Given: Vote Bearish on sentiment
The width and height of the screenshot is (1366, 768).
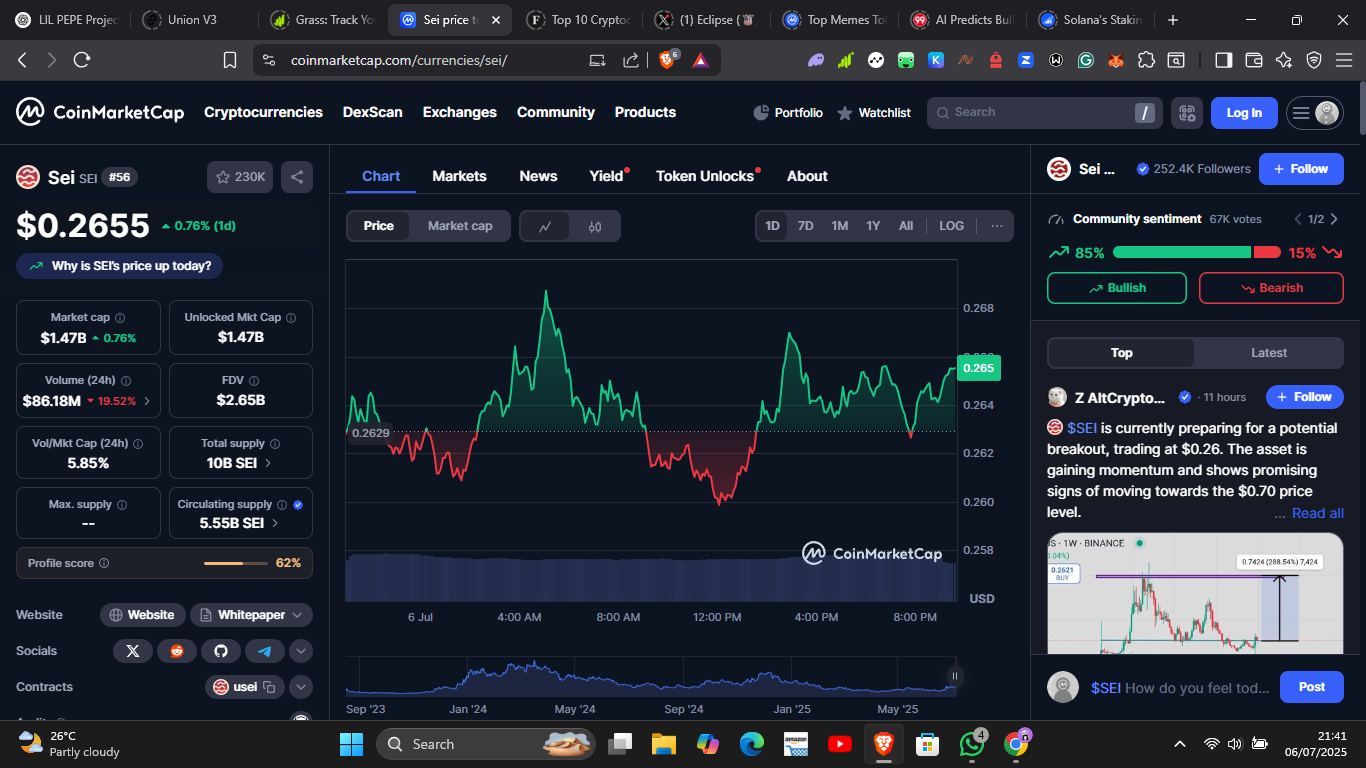Looking at the screenshot, I should [1271, 288].
